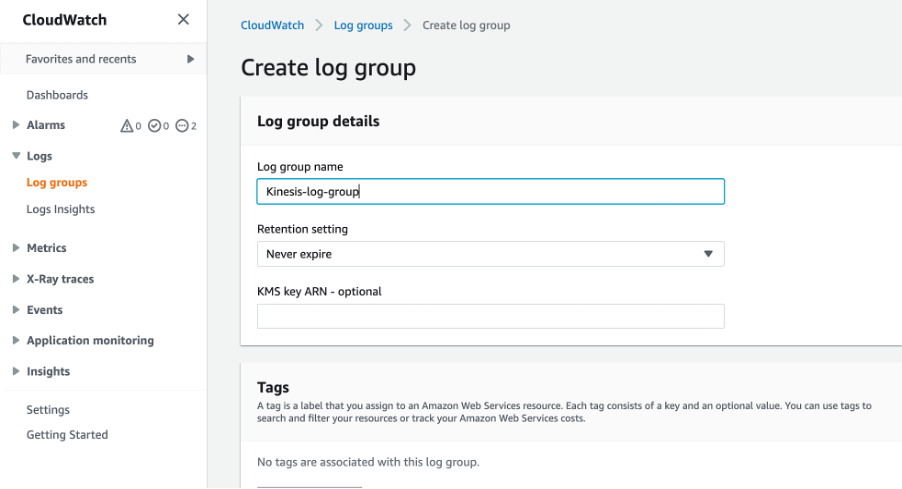Viewport: 902px width, 489px height.
Task: Click the 'No tags are associated' text
Action: [368, 462]
